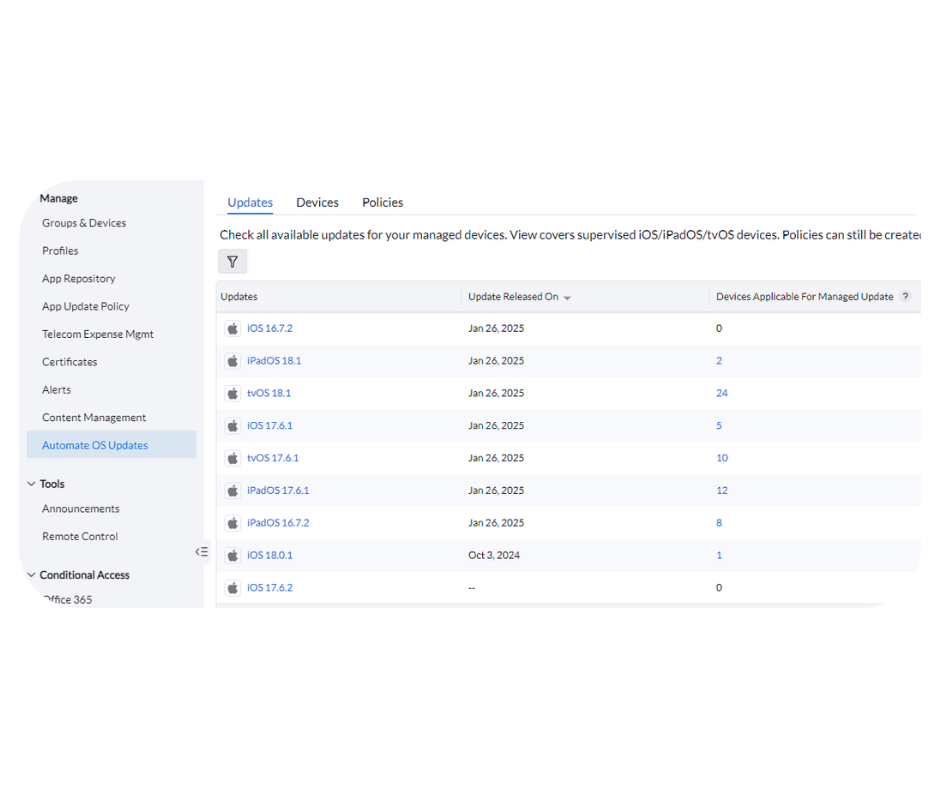Click device count 10 for tvOS 17.6.1
Screen dimensions: 940x788
pyautogui.click(x=722, y=458)
